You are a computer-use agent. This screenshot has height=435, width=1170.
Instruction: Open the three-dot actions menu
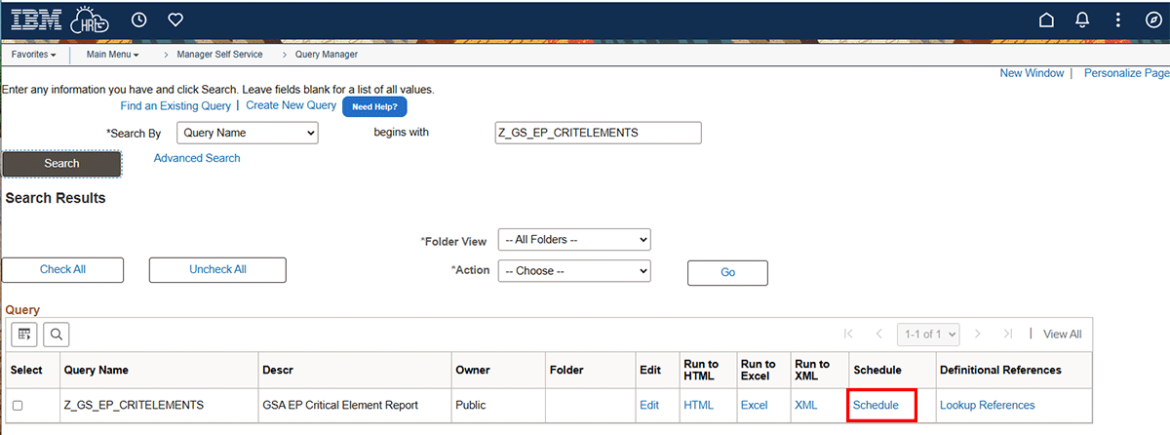tap(1118, 20)
